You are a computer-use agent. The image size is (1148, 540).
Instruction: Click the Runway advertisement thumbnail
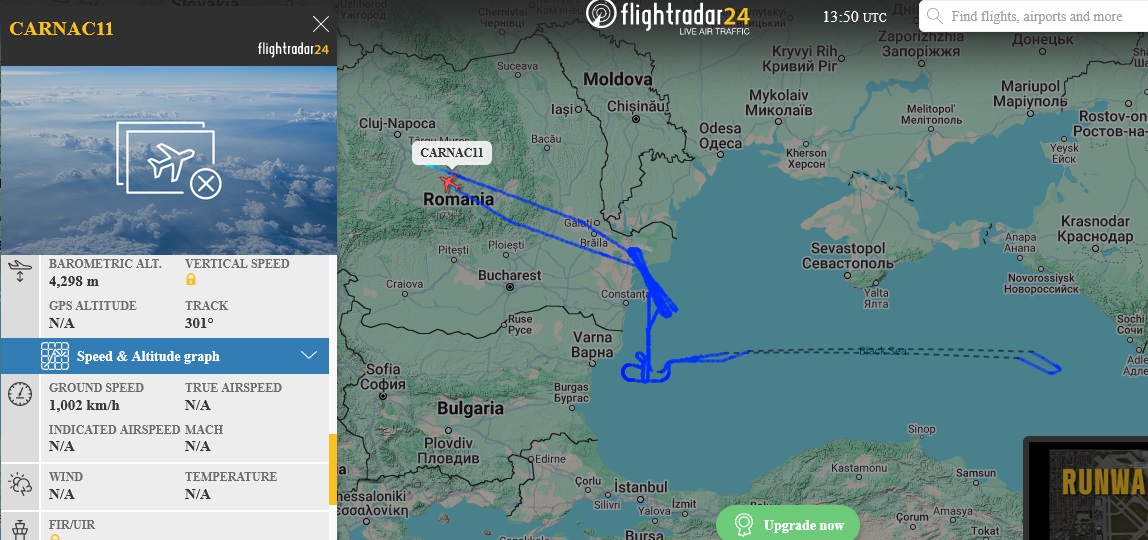[1086, 488]
